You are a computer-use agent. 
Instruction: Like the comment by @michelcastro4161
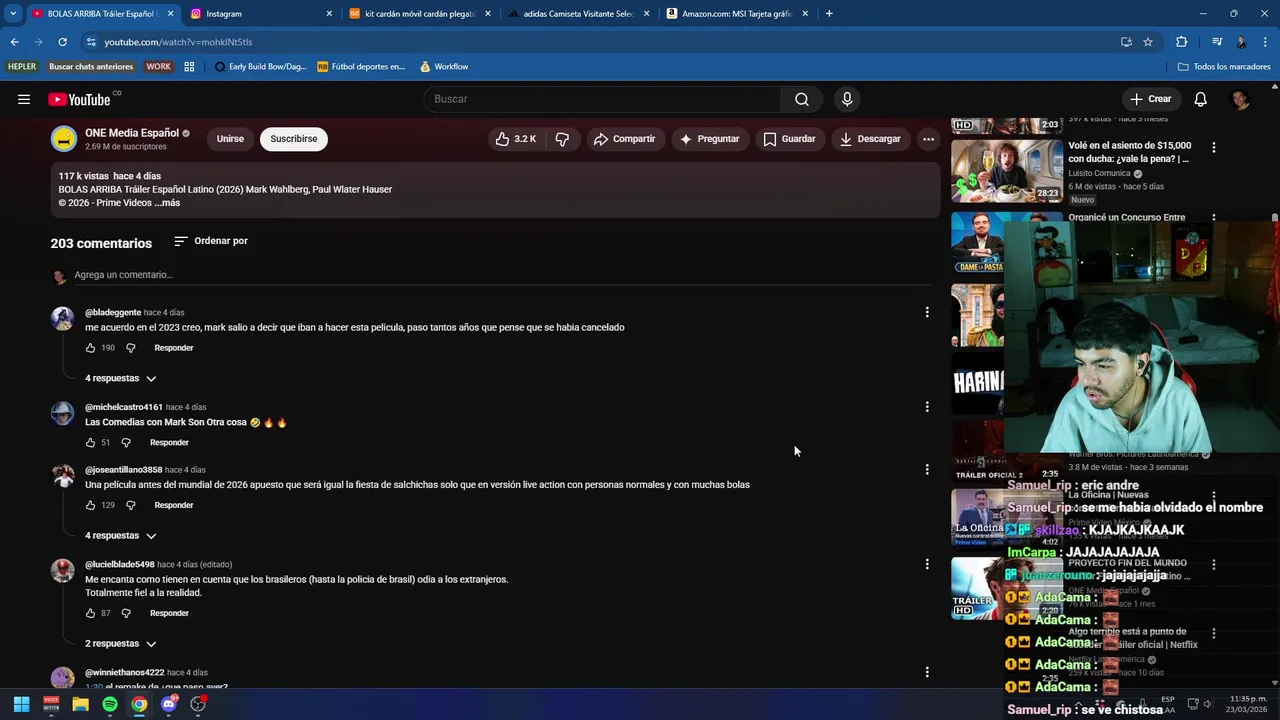click(x=91, y=442)
